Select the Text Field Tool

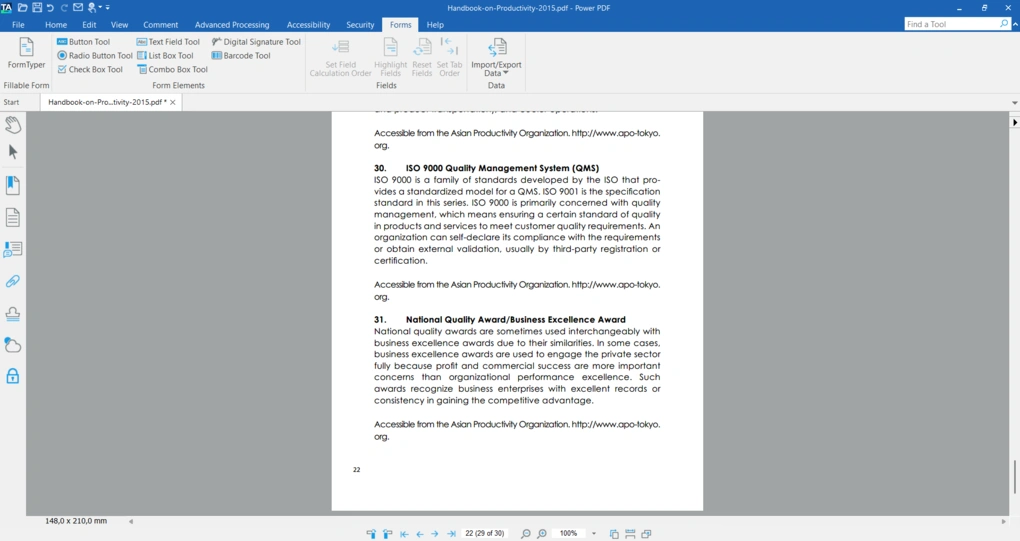[168, 42]
